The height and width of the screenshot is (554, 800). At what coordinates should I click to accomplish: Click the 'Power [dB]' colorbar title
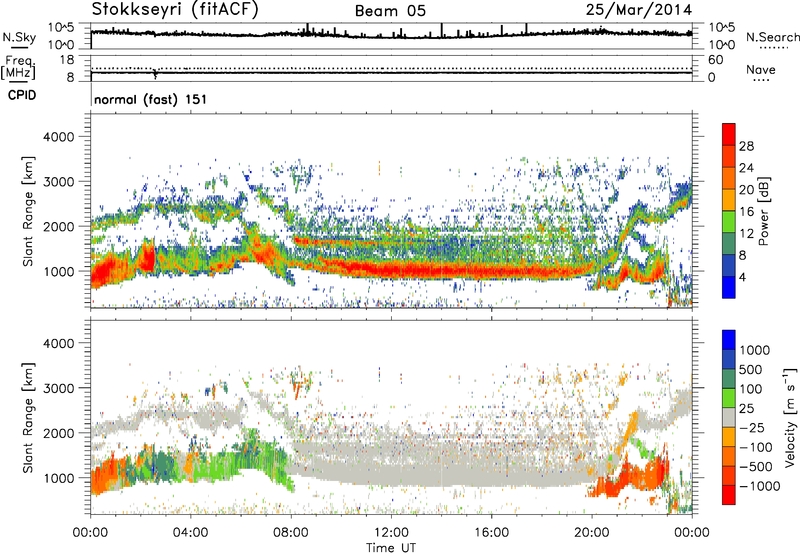coord(764,211)
